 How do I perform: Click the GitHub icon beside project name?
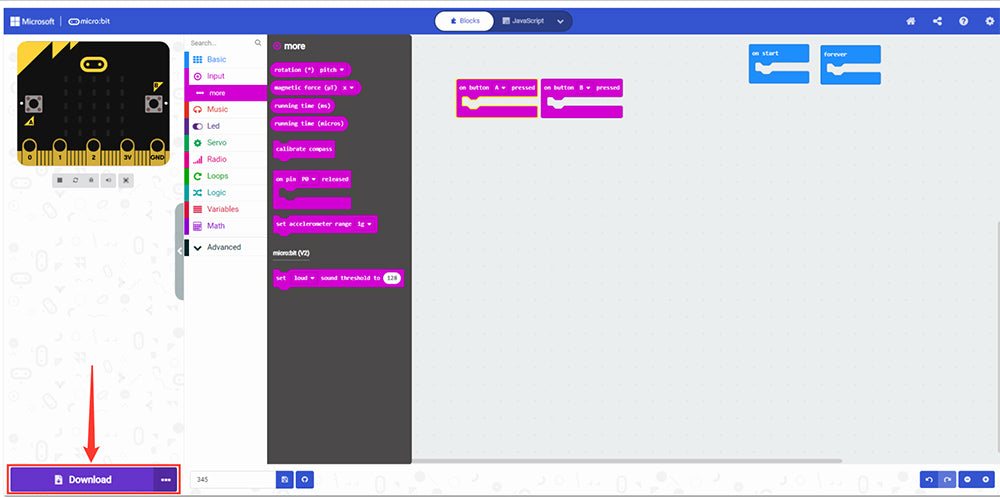pyautogui.click(x=304, y=480)
